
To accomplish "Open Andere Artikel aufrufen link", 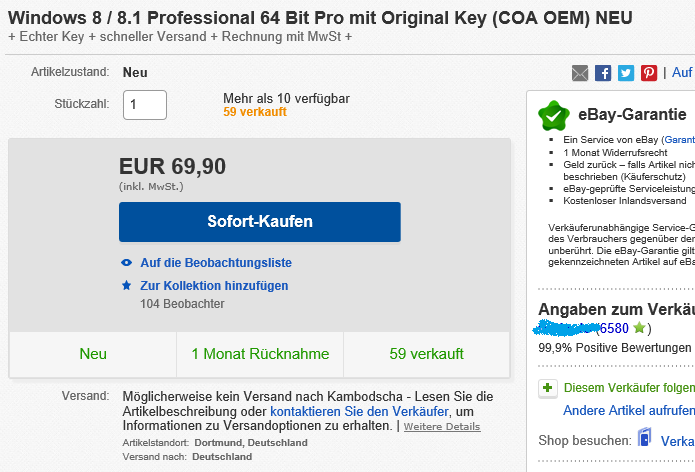I will pos(629,411).
